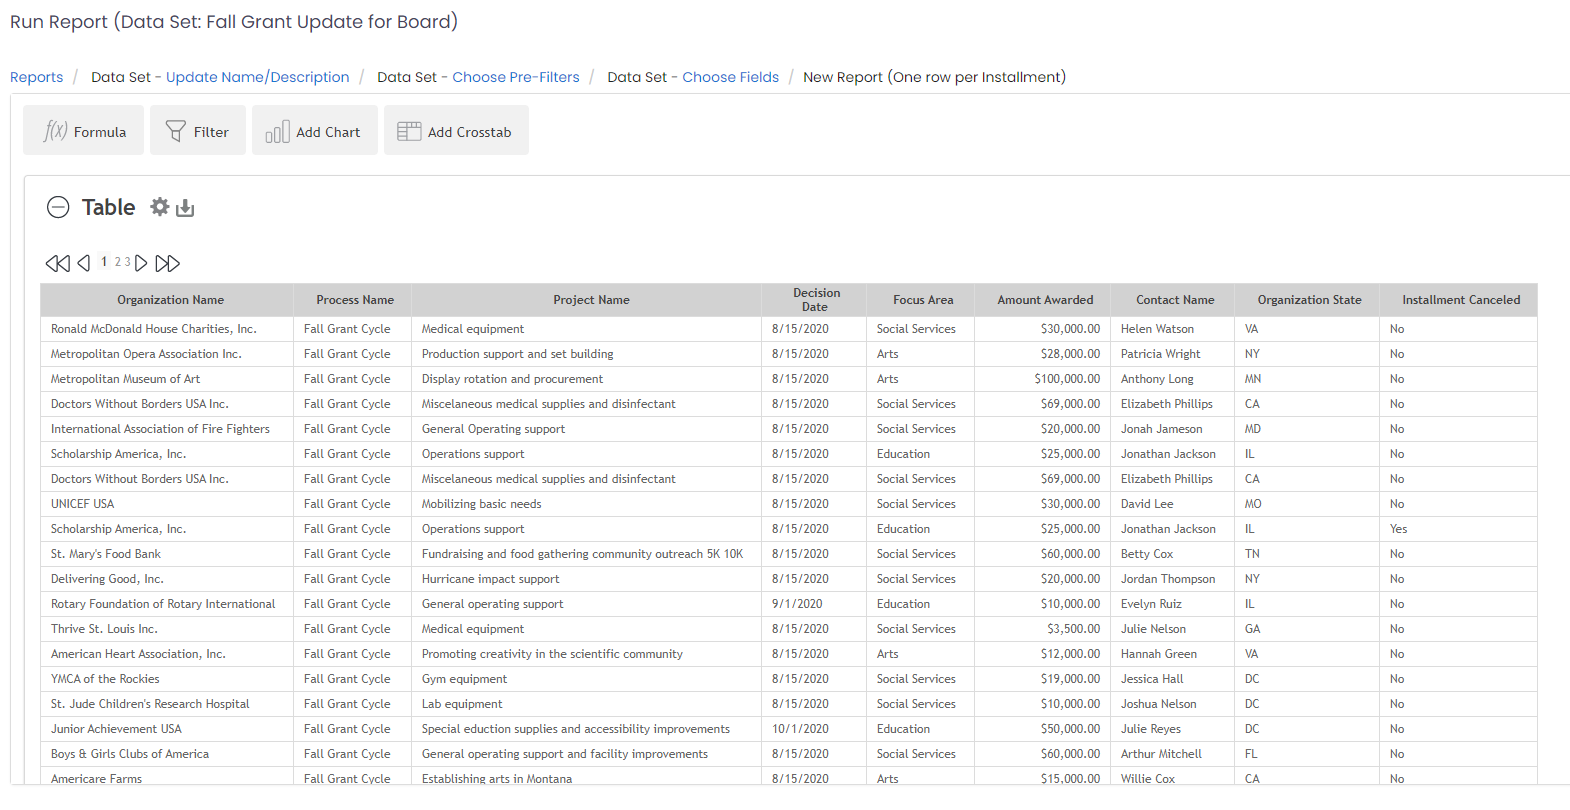Click contact name 'Arthur Mitchell'

(1172, 754)
